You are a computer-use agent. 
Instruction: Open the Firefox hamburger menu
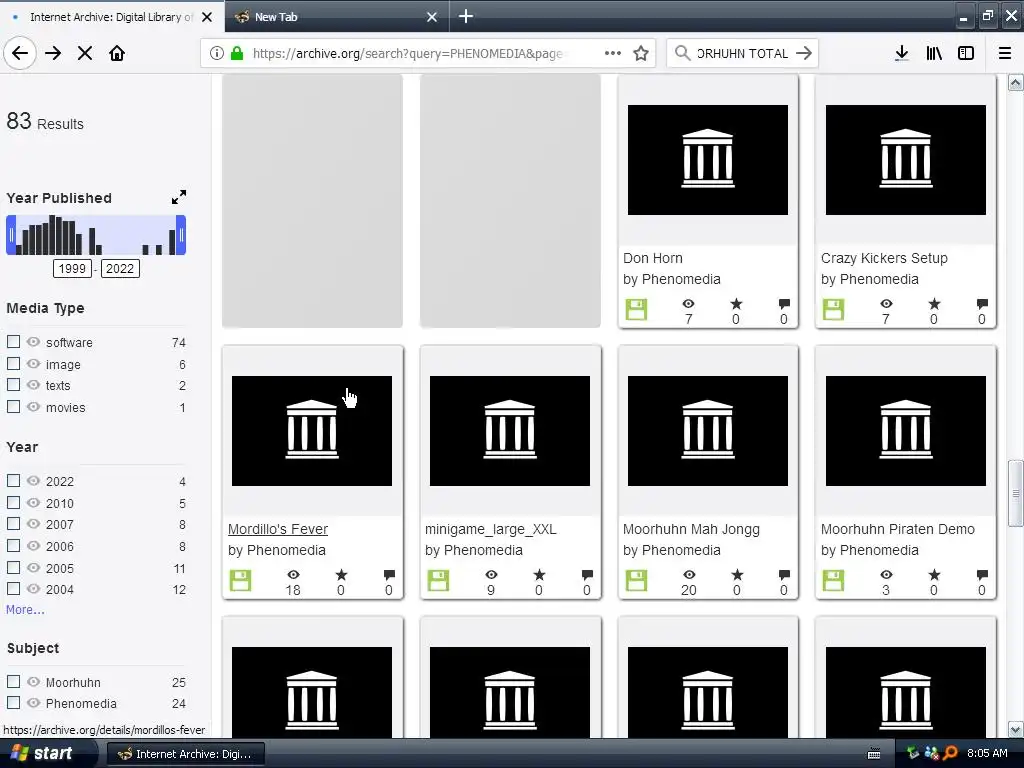tap(1005, 53)
